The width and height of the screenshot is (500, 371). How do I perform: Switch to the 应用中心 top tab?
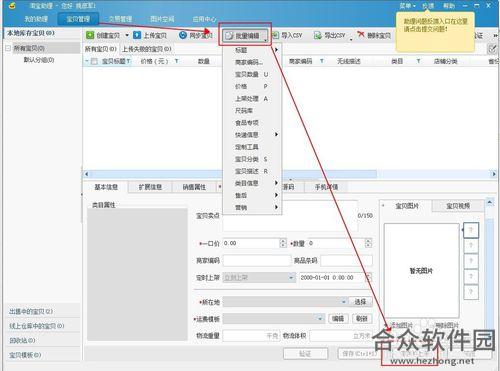204,19
